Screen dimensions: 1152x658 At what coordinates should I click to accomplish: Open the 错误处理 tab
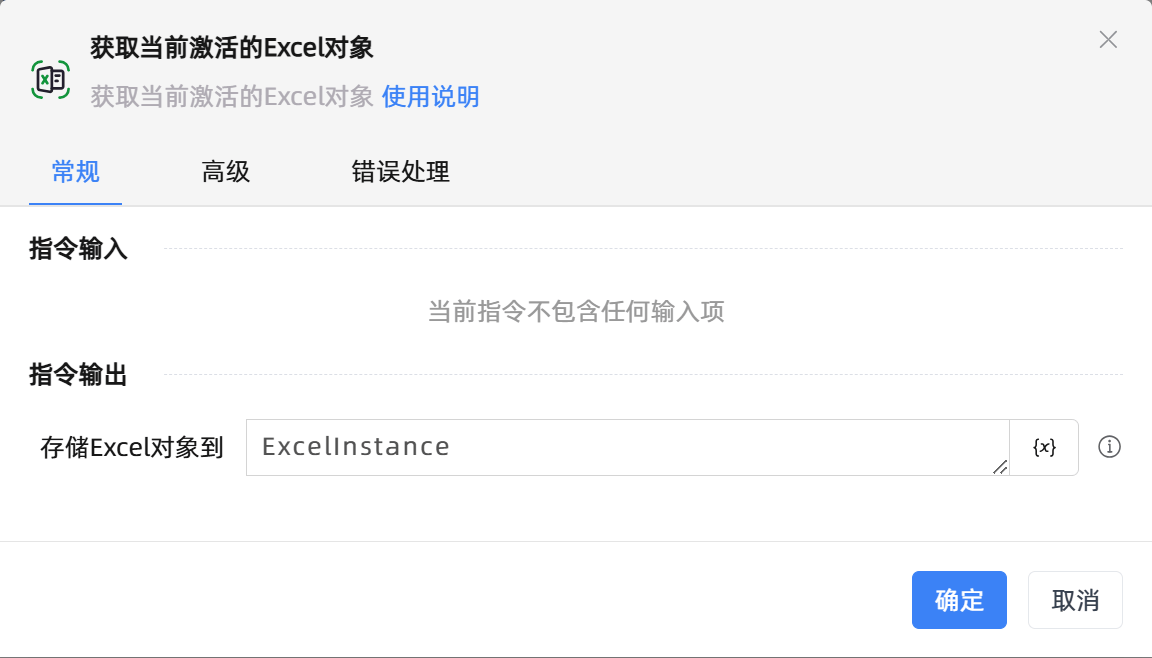399,172
